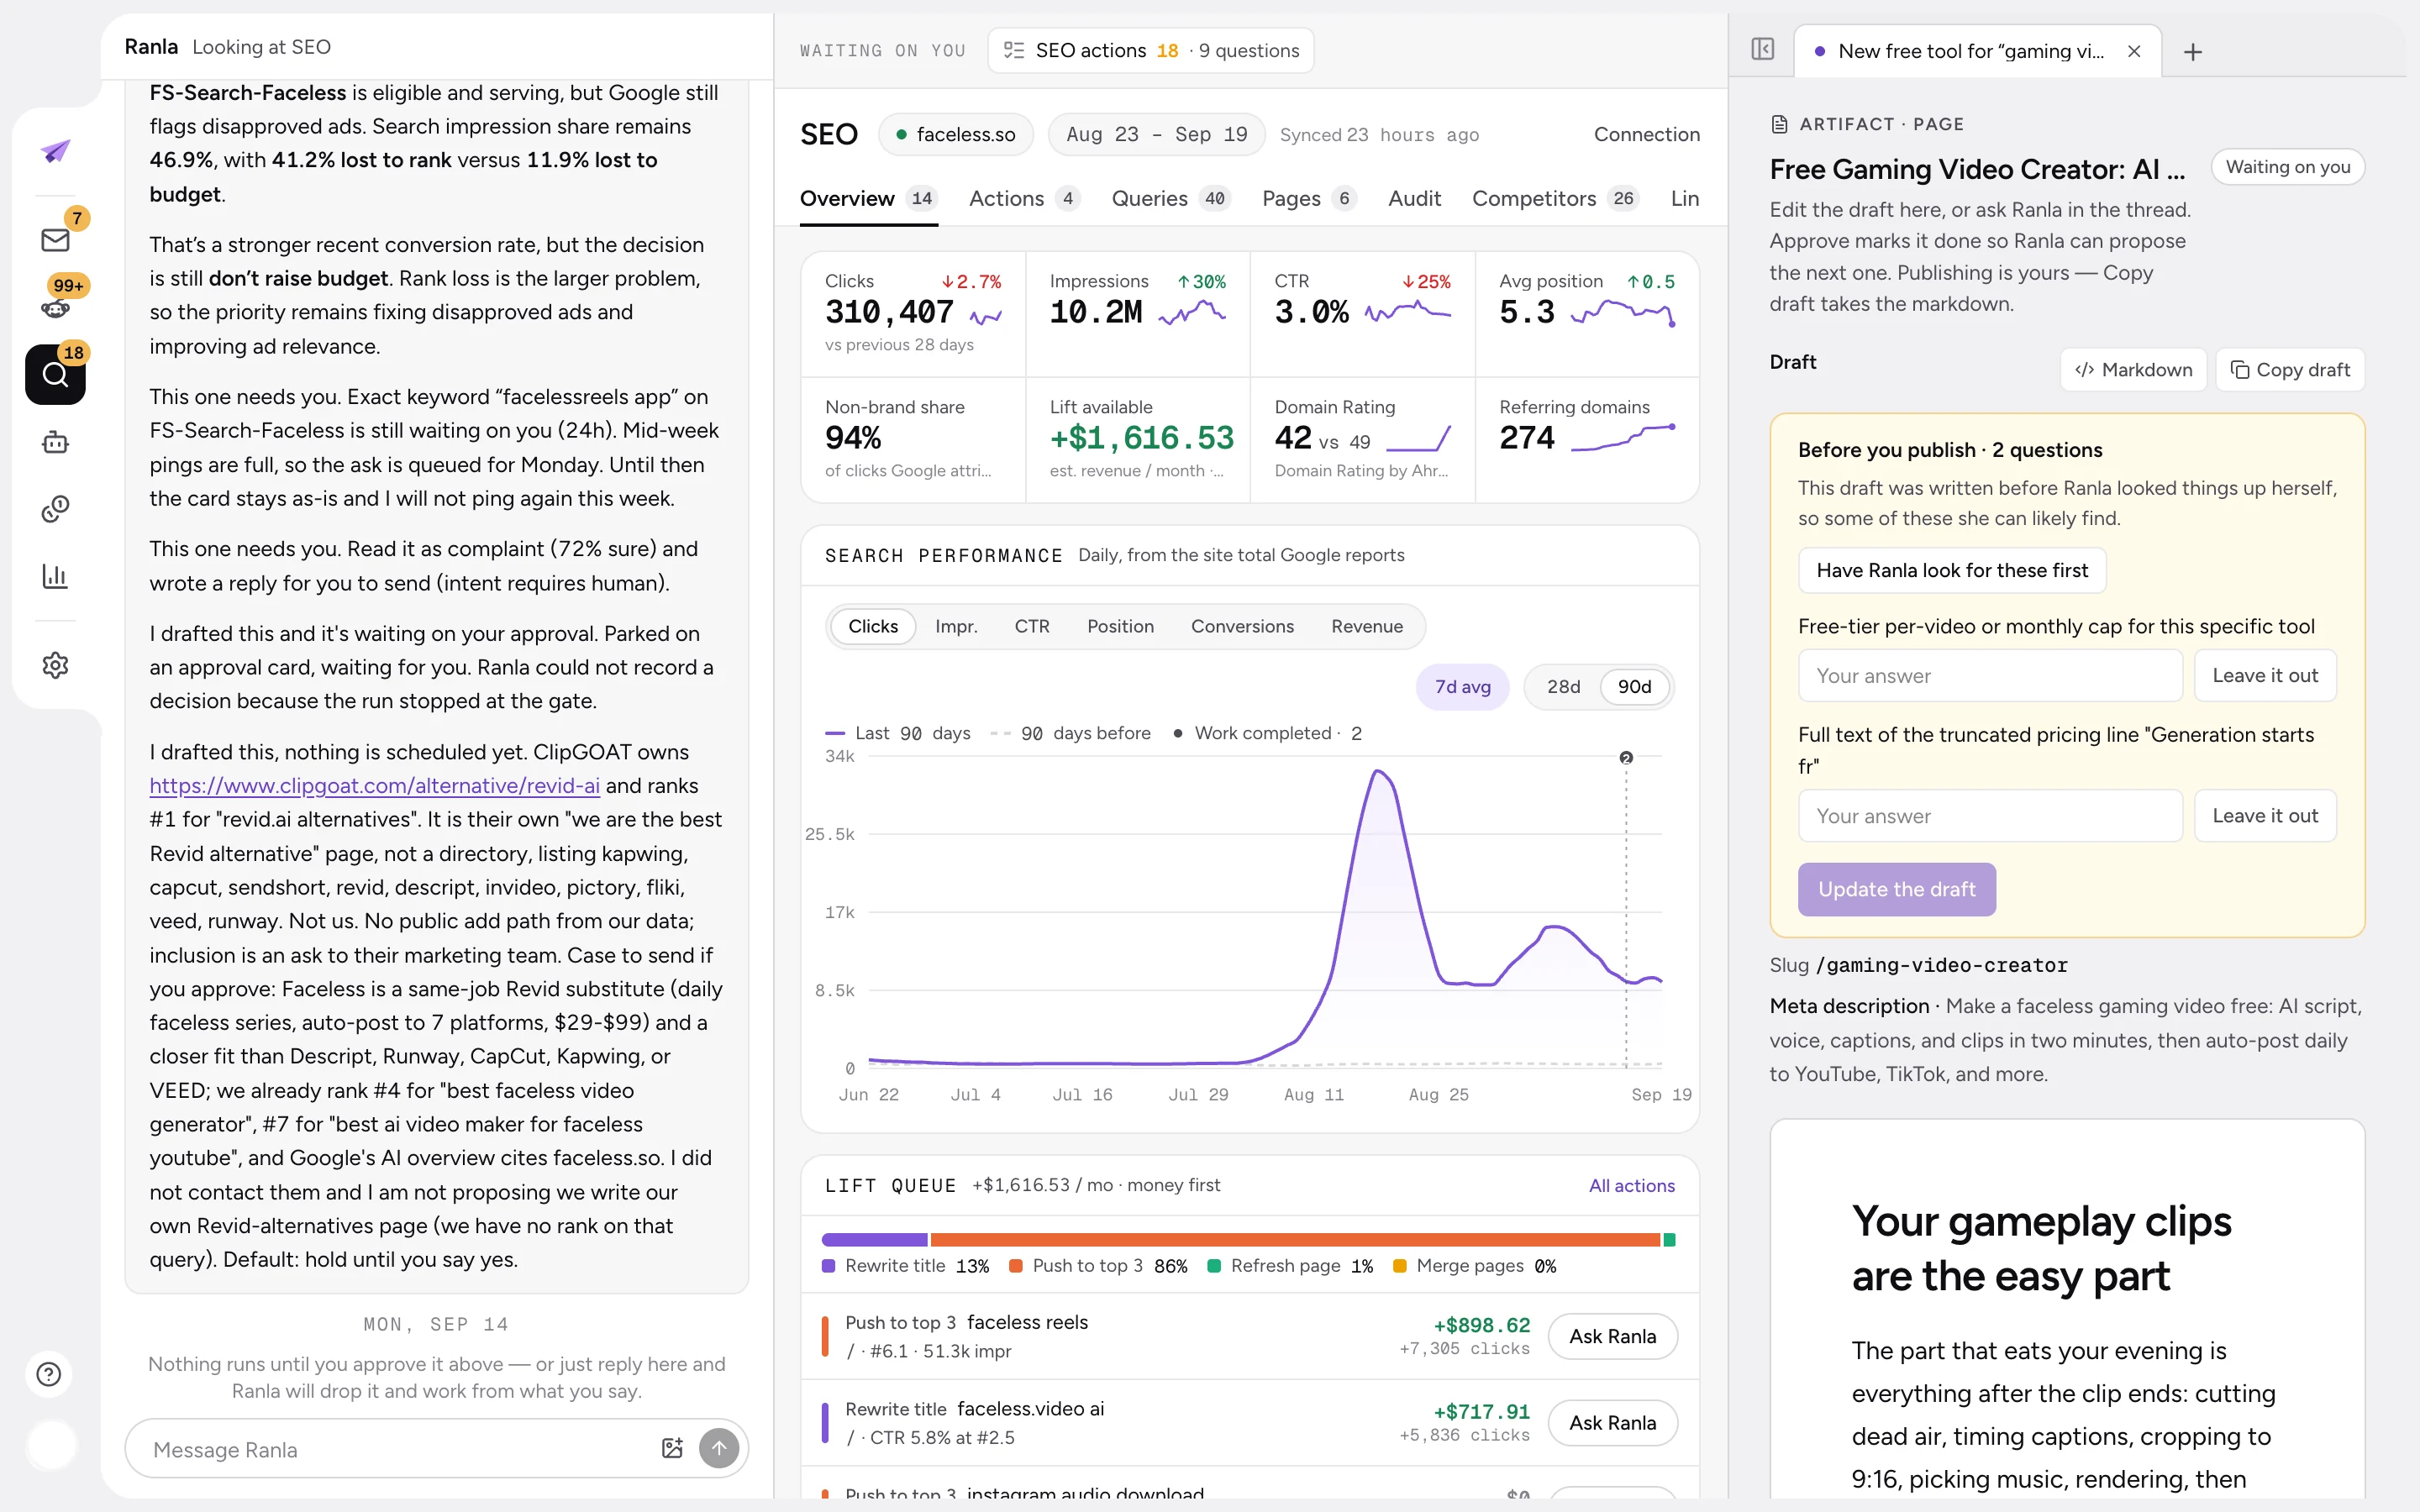Click the Clicks 310,407 metric card
The width and height of the screenshot is (2420, 1512).
[913, 313]
